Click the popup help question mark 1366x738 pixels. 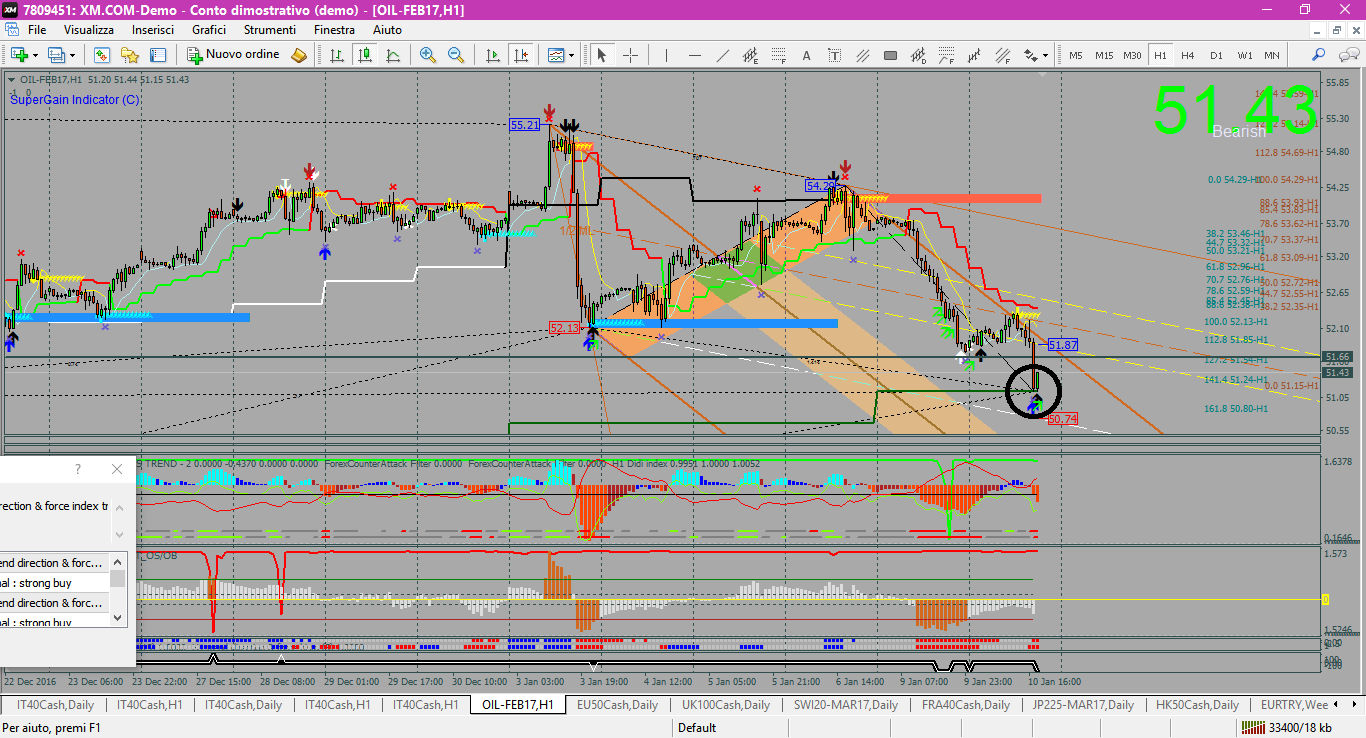tap(78, 469)
